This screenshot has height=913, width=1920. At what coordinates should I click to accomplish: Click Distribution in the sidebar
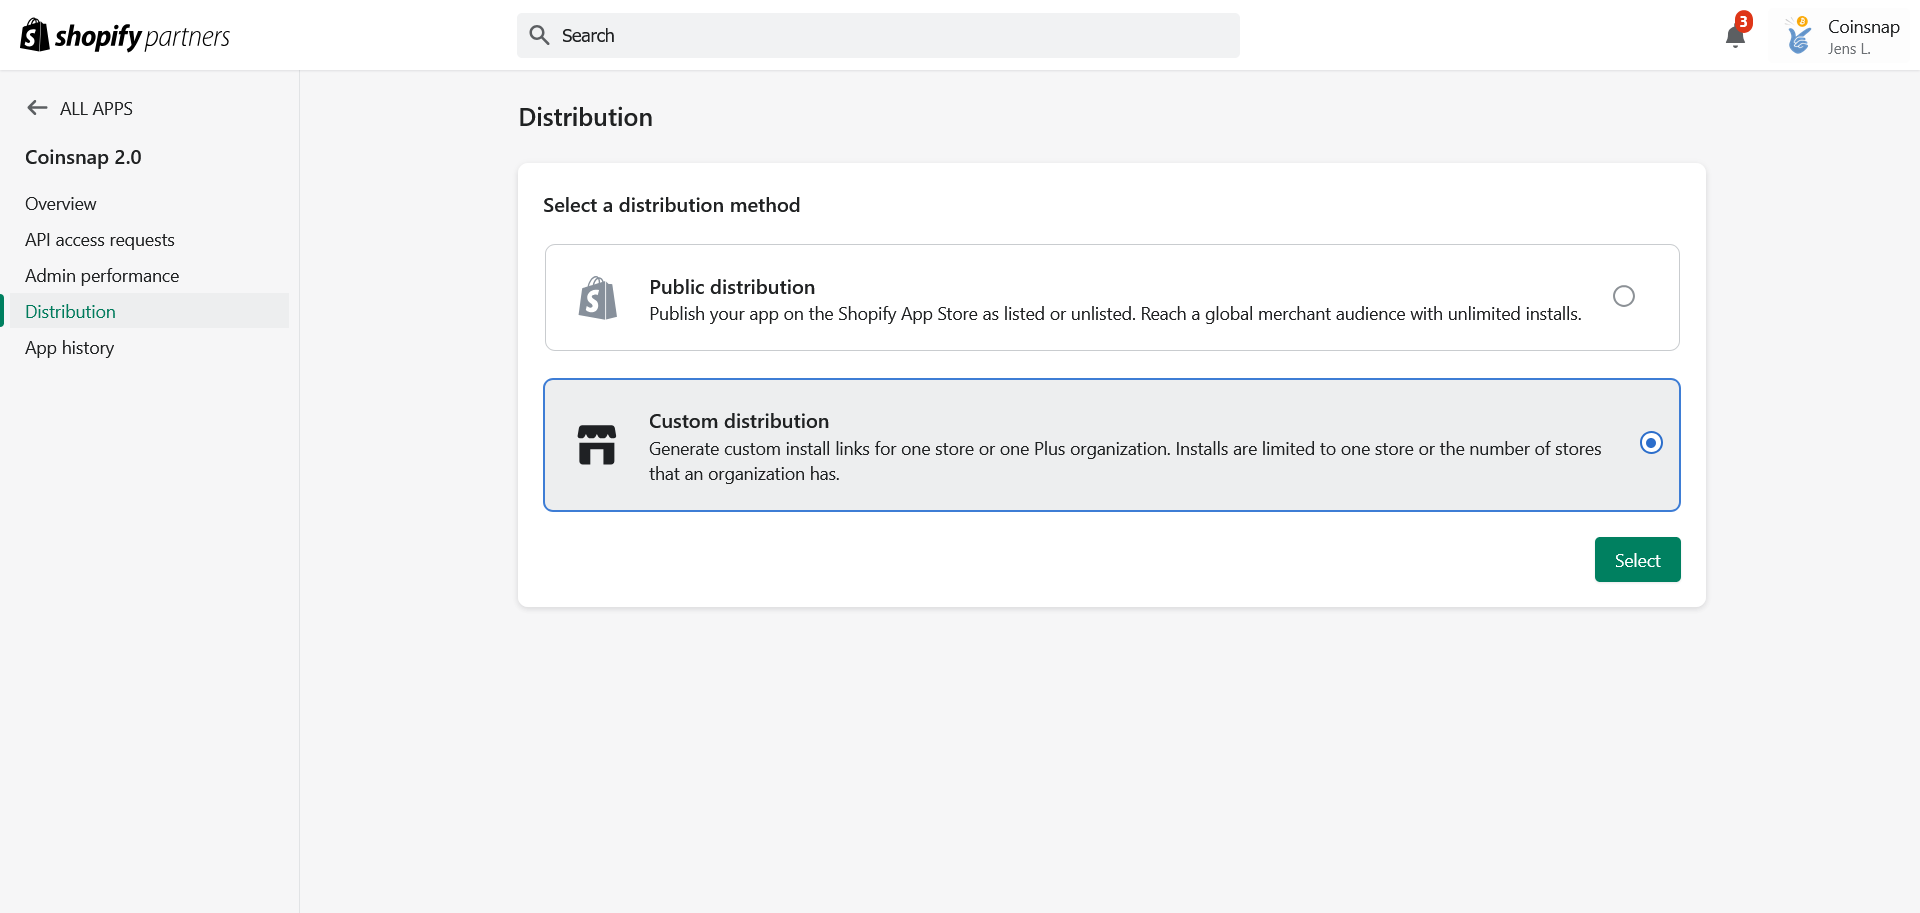[x=71, y=312]
